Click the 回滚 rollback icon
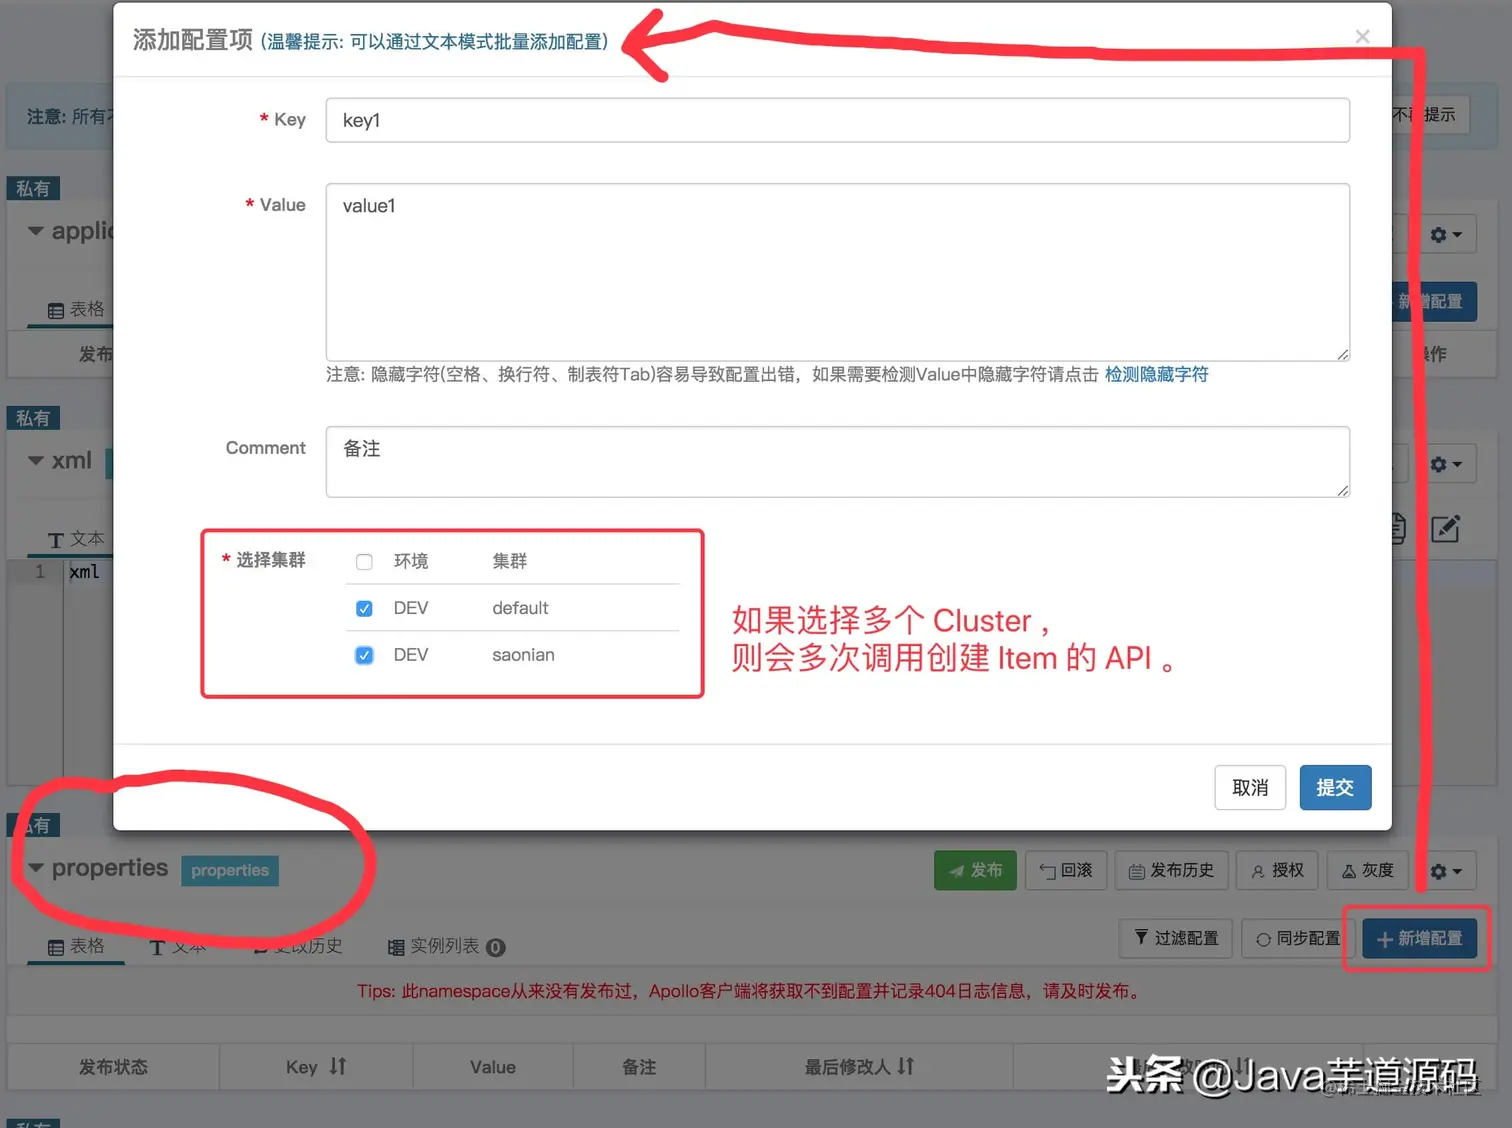The height and width of the screenshot is (1128, 1512). pos(1065,870)
